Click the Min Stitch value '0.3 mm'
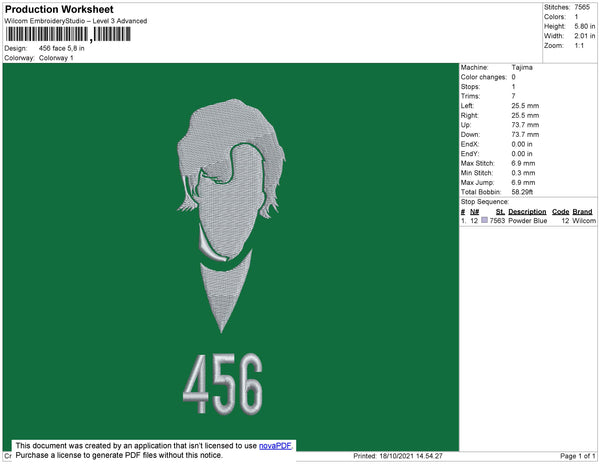Image resolution: width=600 pixels, height=464 pixels. [523, 173]
